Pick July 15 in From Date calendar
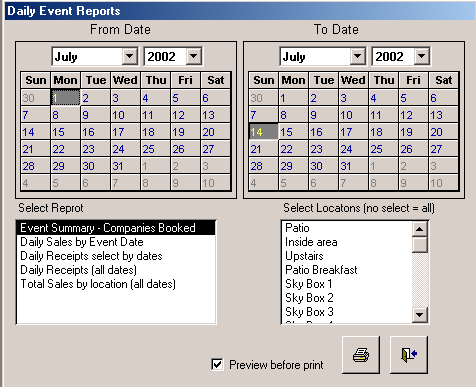The width and height of the screenshot is (476, 387). (x=65, y=132)
